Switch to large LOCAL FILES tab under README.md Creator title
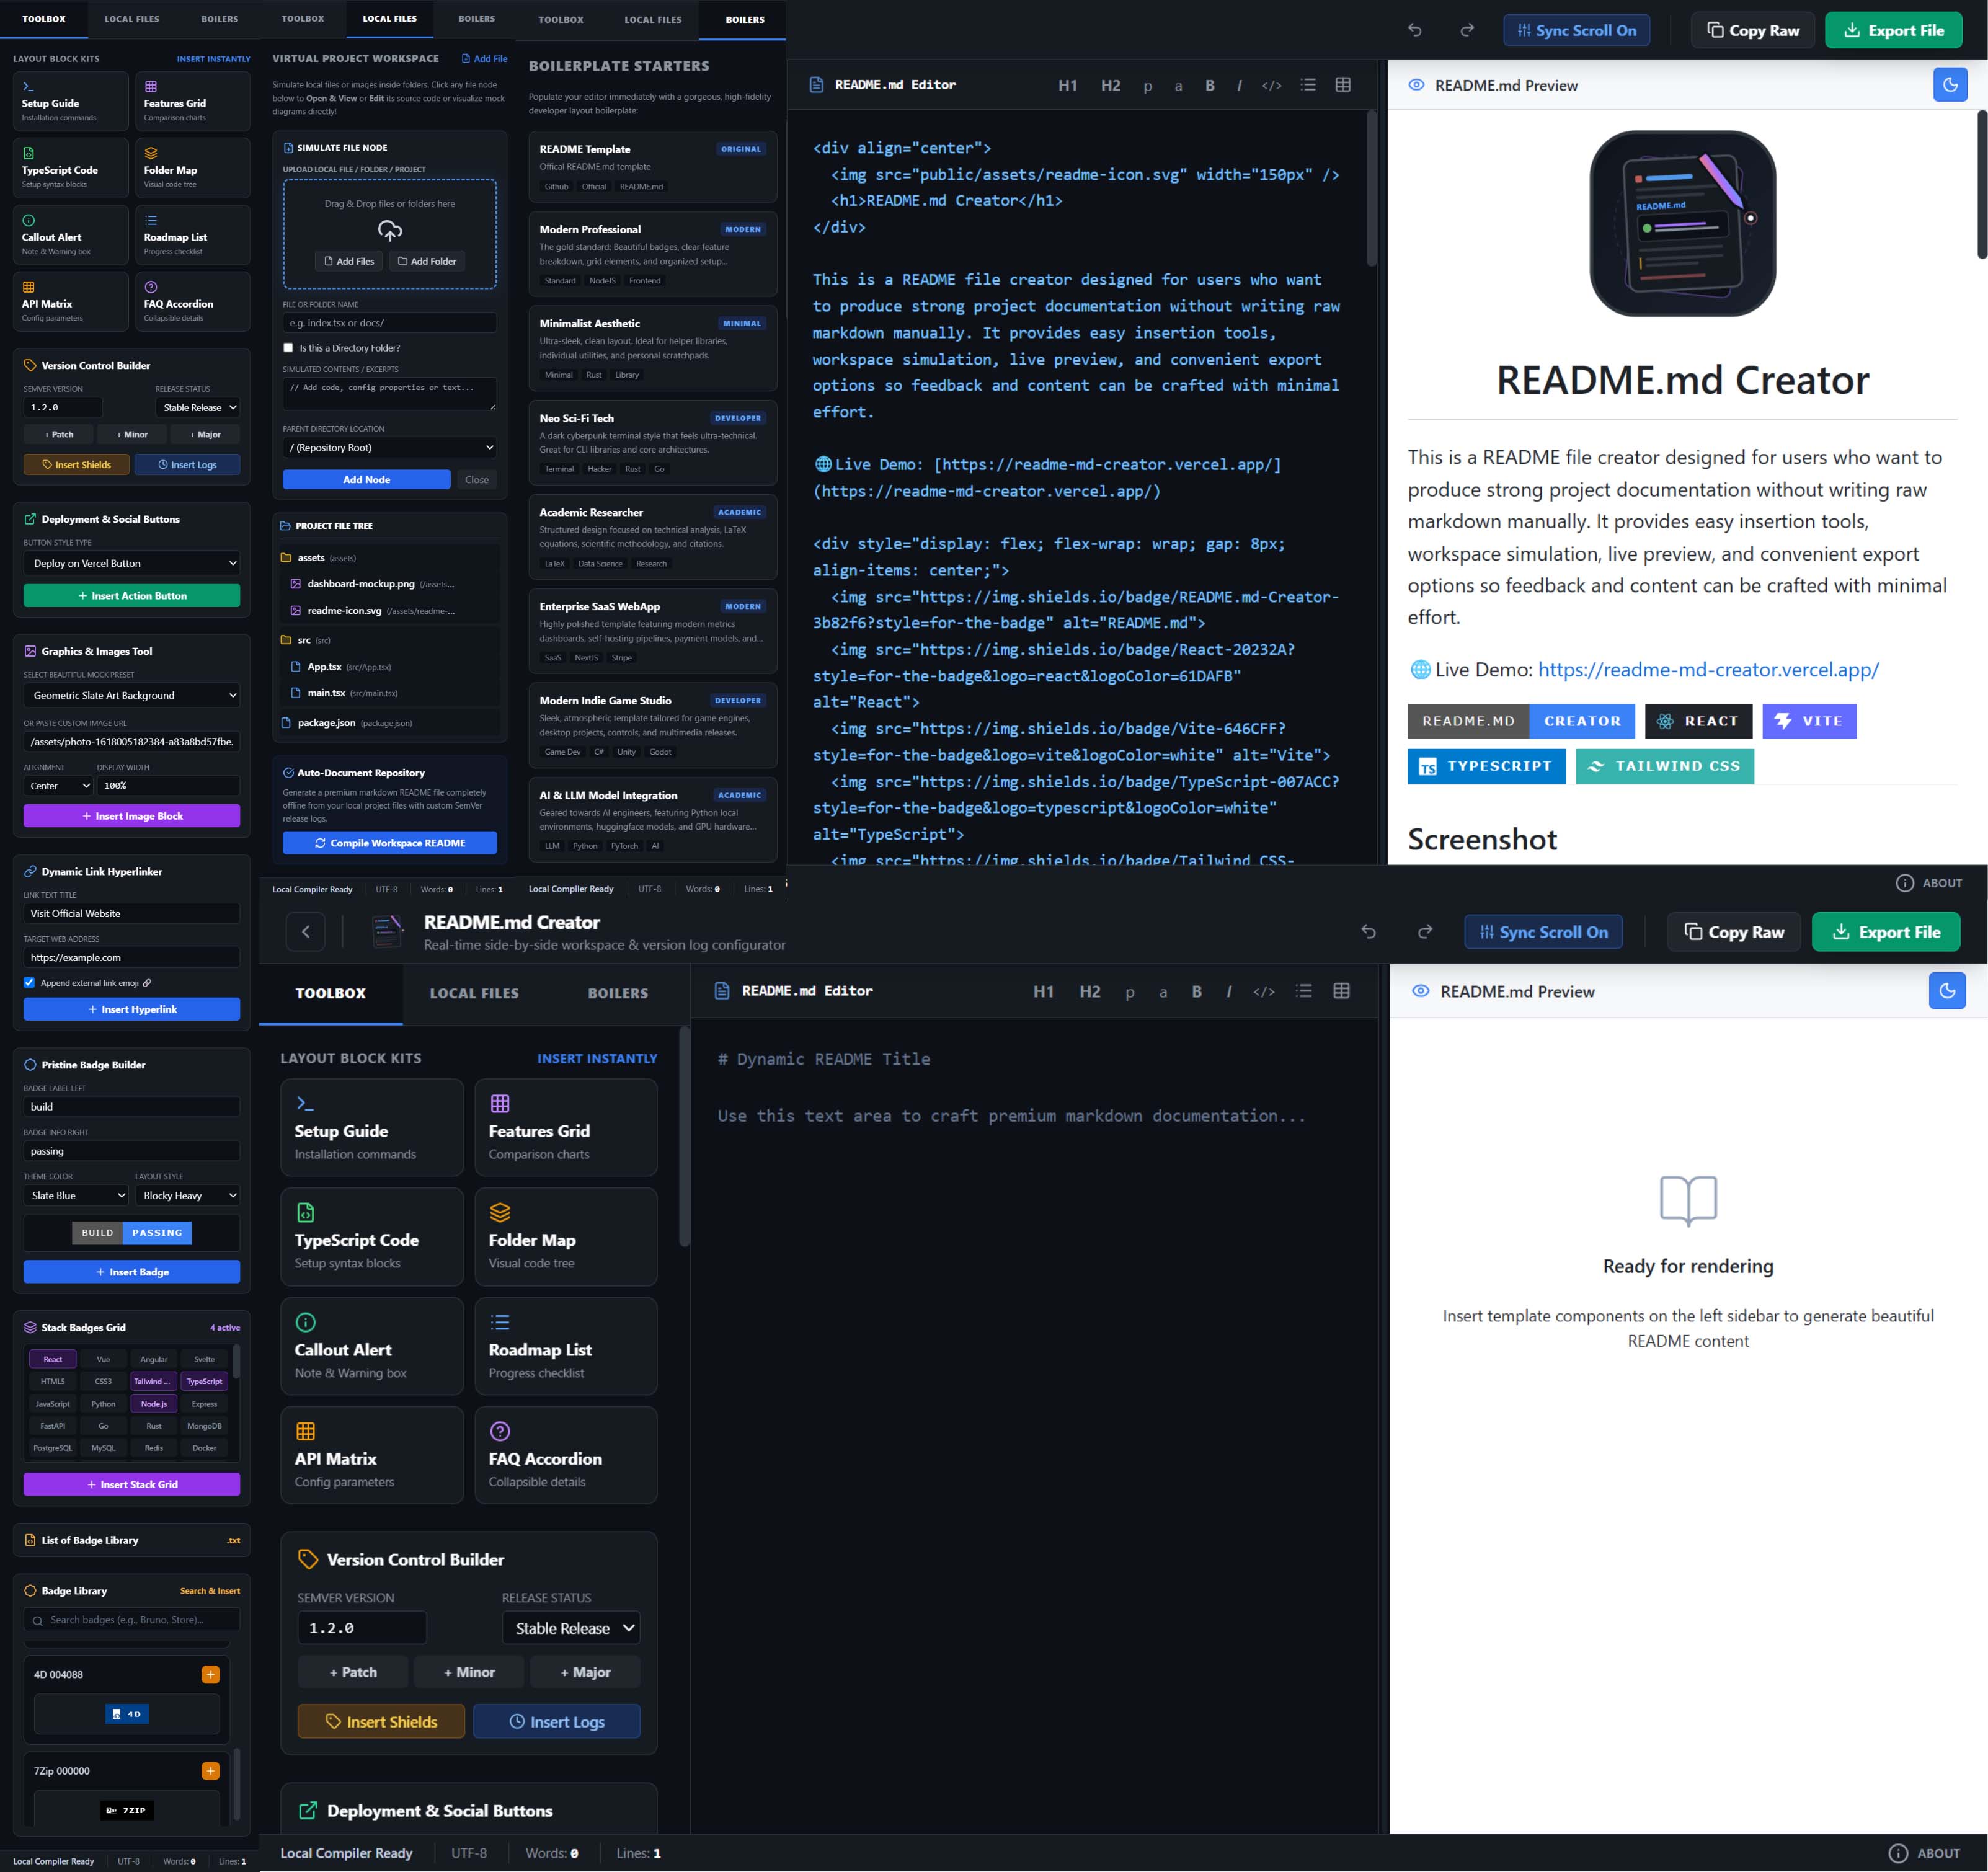1988x1872 pixels. [474, 993]
